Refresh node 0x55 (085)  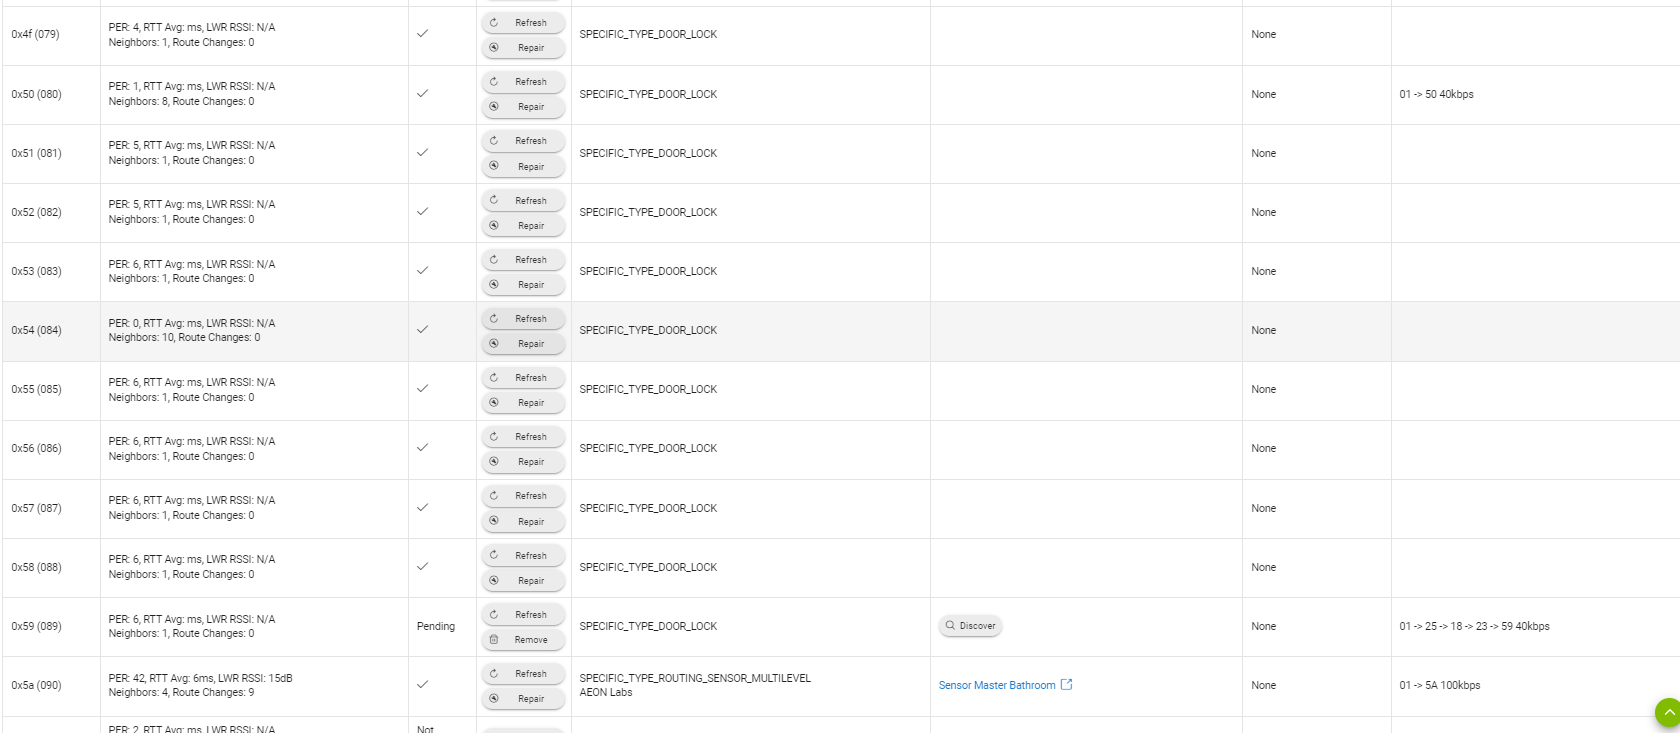point(523,378)
